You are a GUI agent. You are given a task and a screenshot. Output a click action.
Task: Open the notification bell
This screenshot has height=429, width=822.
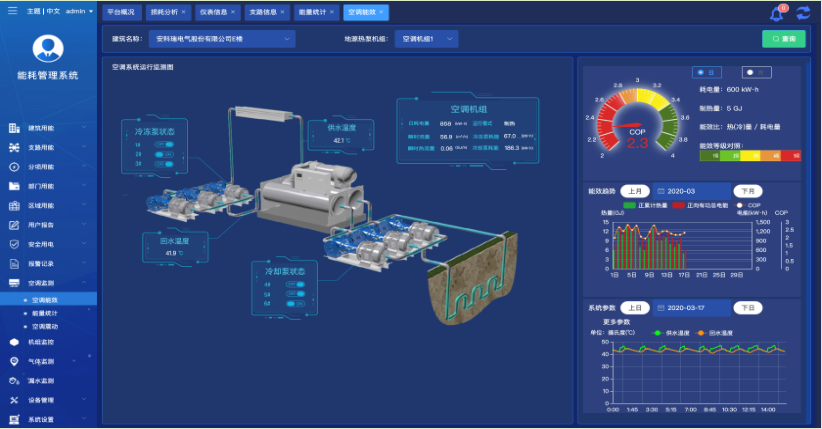pyautogui.click(x=776, y=13)
